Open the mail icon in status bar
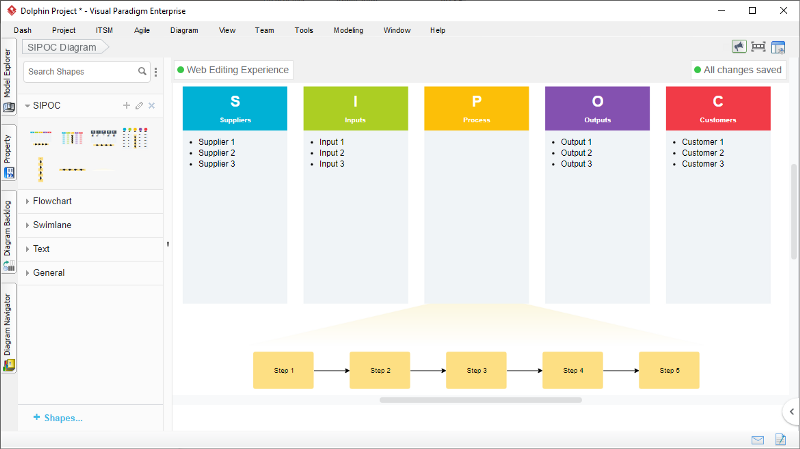The width and height of the screenshot is (800, 449). [x=758, y=440]
